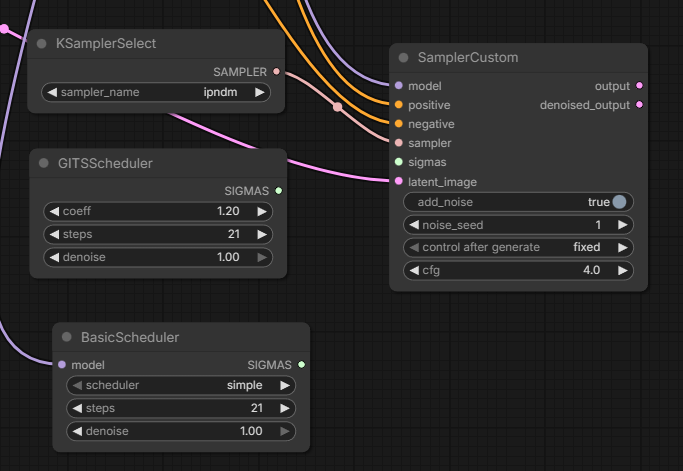Decrease steps in BasicScheduler
The image size is (683, 471).
pos(77,408)
